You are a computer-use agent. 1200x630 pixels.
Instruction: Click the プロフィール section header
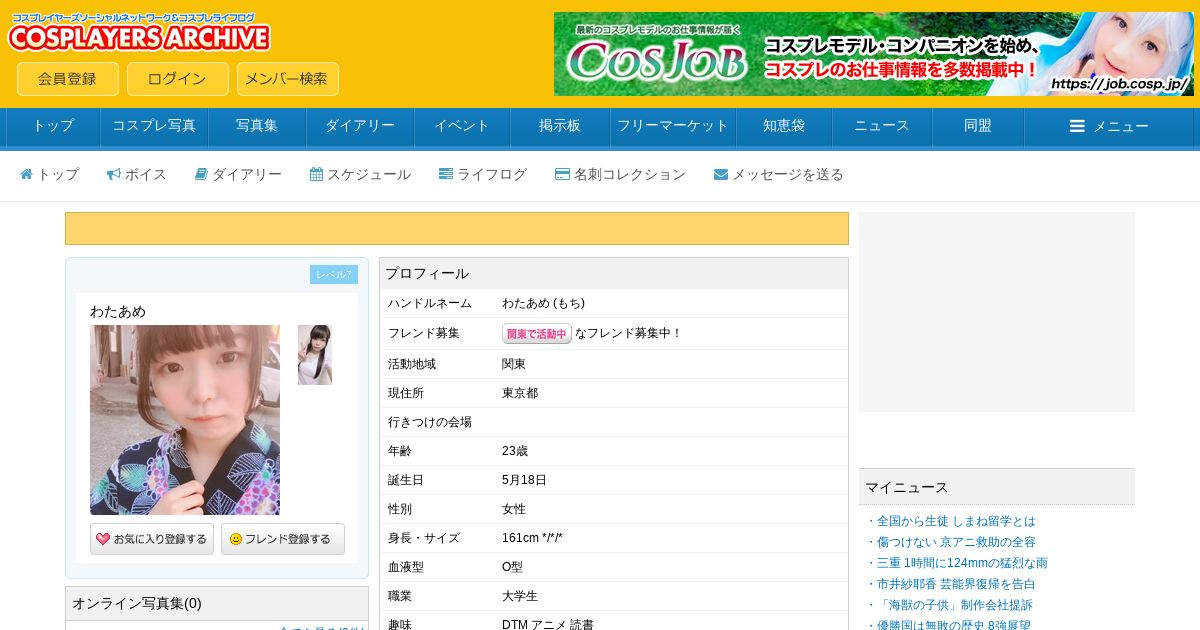pyautogui.click(x=614, y=273)
